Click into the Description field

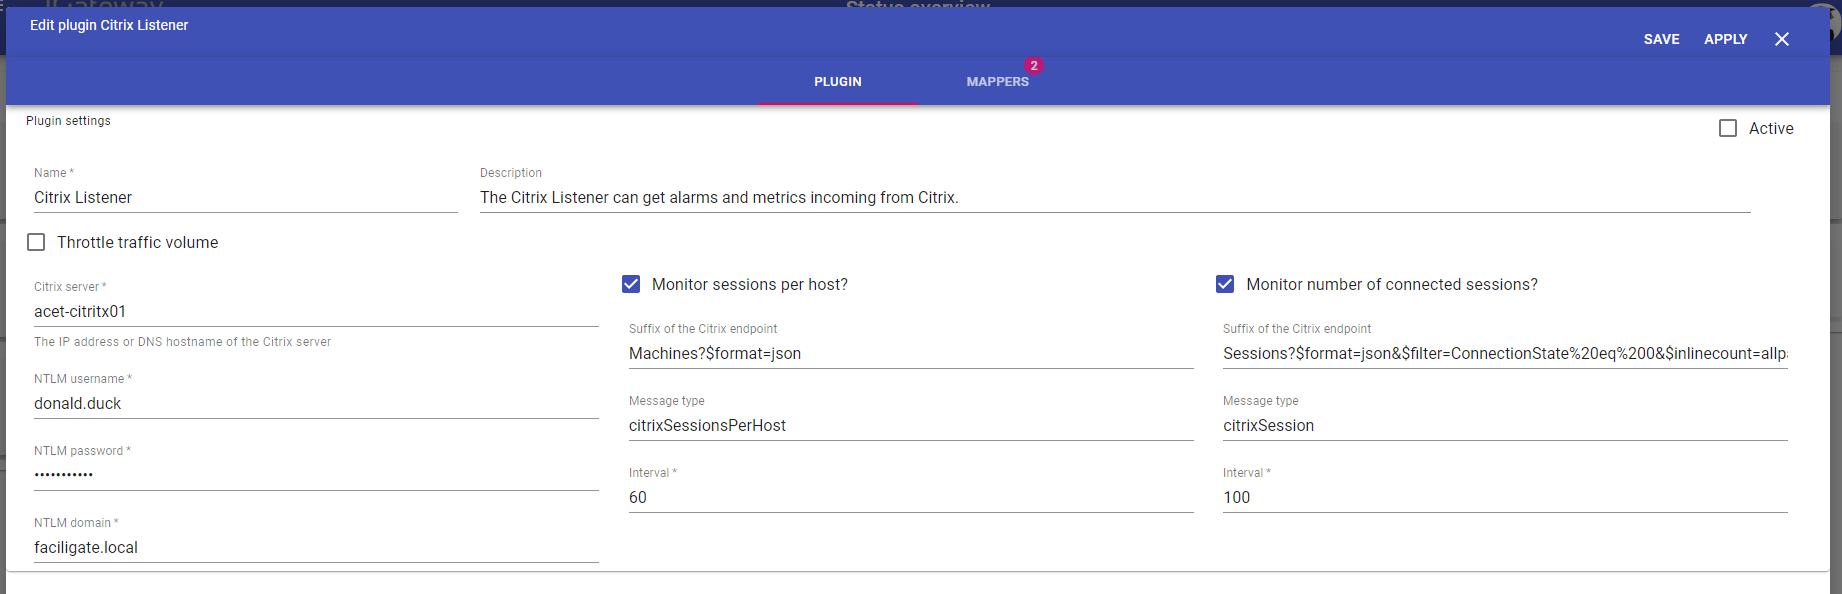tap(1114, 198)
